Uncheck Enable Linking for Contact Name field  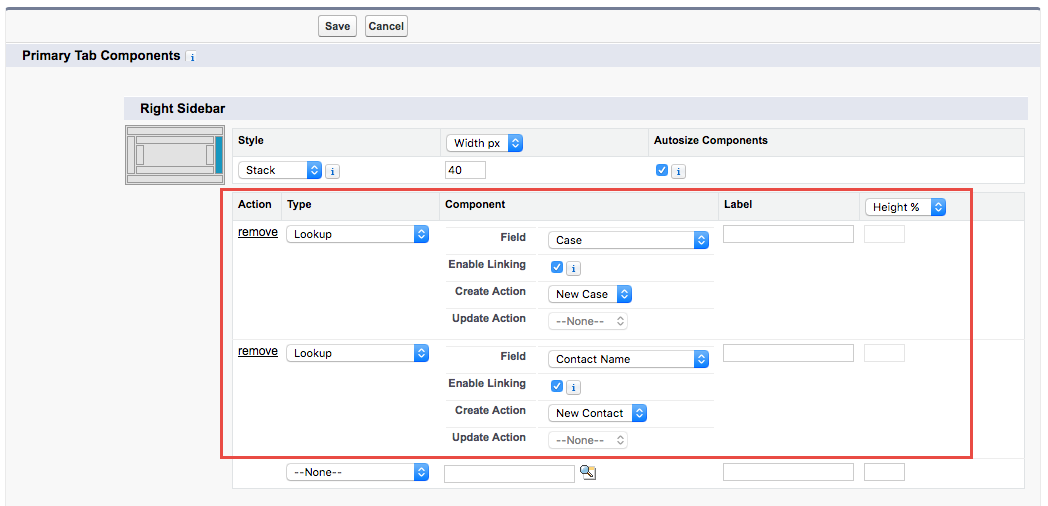click(557, 386)
